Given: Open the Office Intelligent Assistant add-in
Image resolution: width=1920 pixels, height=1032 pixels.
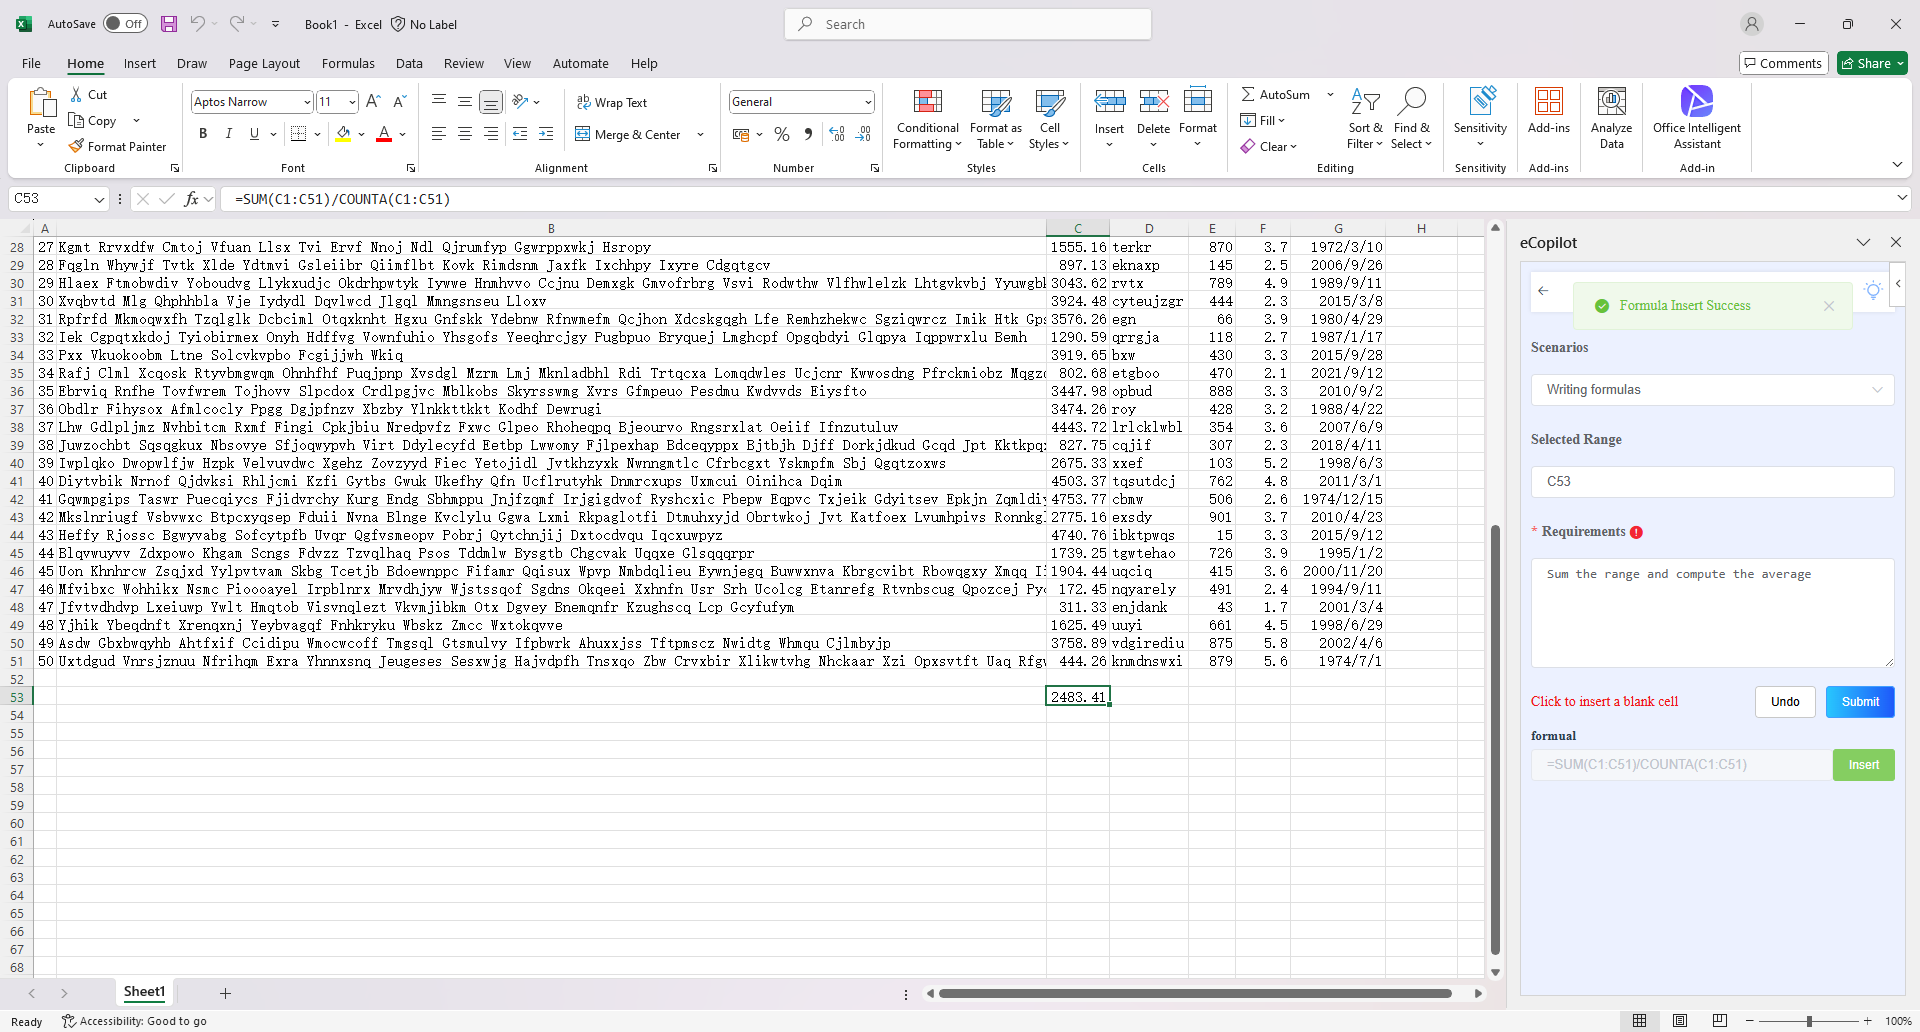Looking at the screenshot, I should point(1696,102).
